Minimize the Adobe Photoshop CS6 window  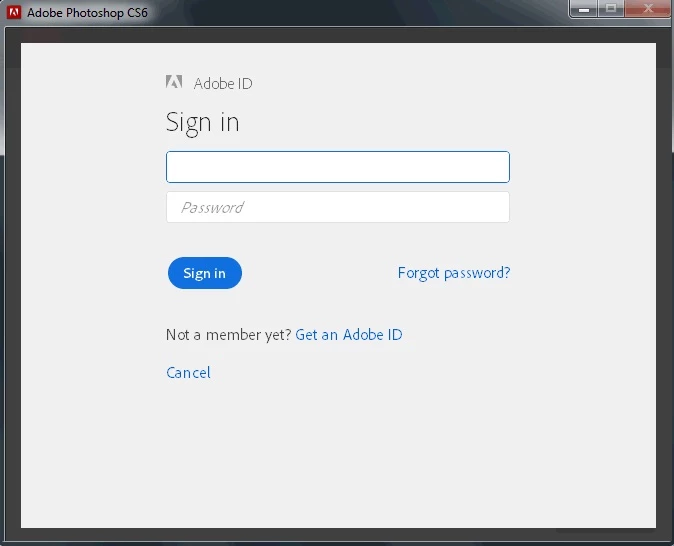click(x=583, y=9)
